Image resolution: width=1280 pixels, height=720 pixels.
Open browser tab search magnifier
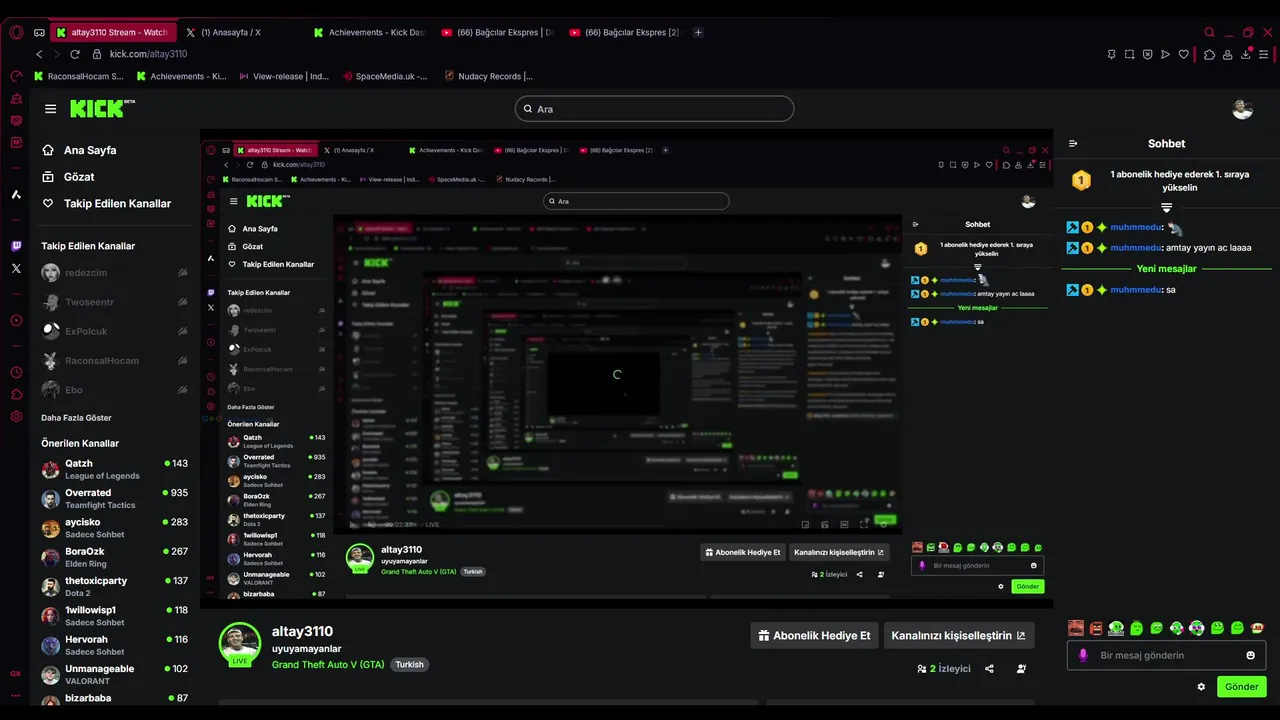tap(1210, 32)
